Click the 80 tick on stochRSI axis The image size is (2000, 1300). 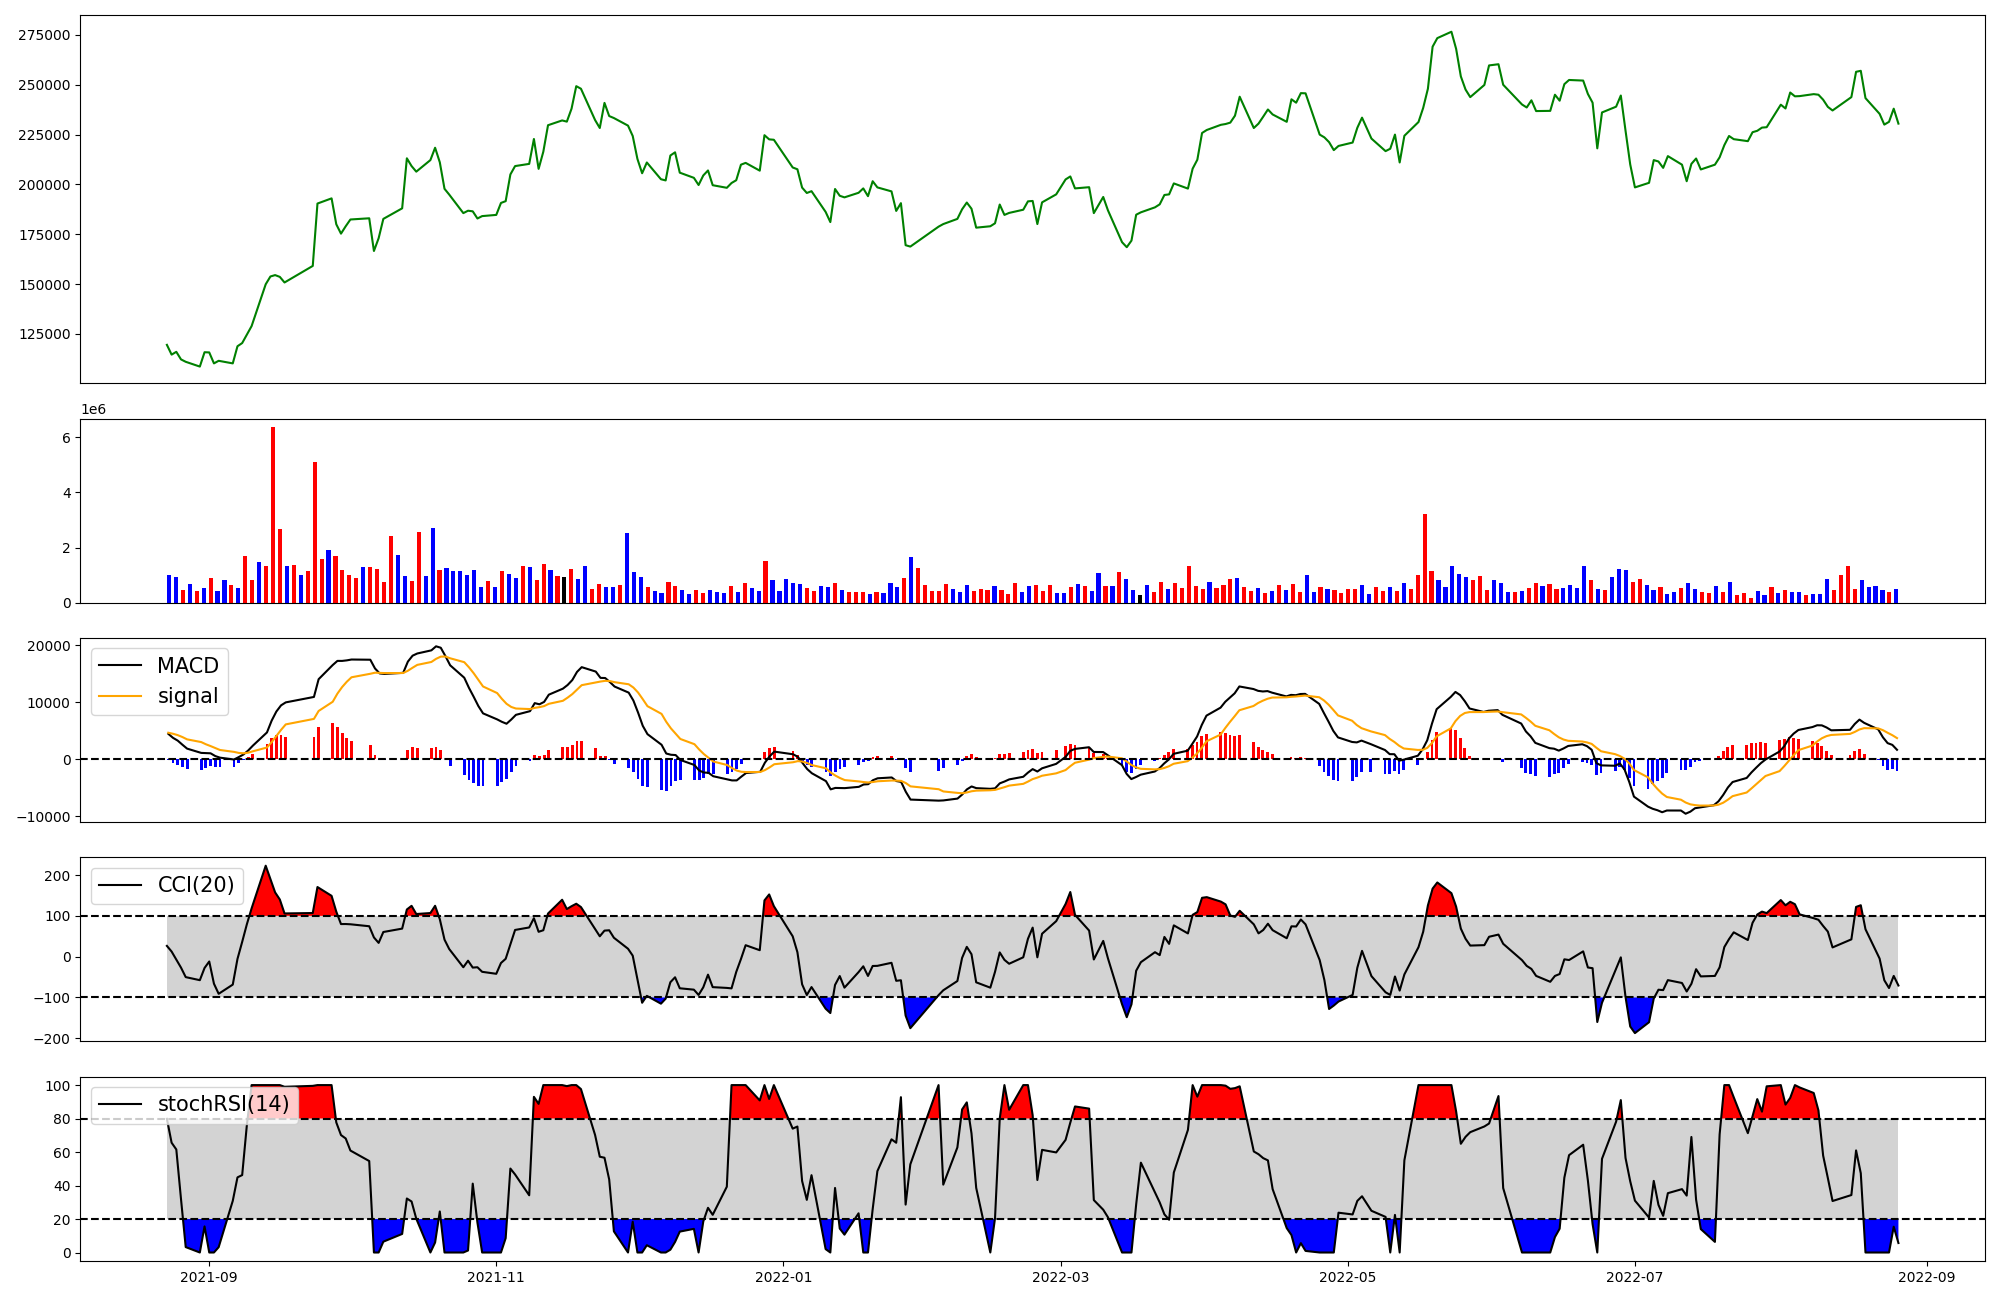point(62,1120)
